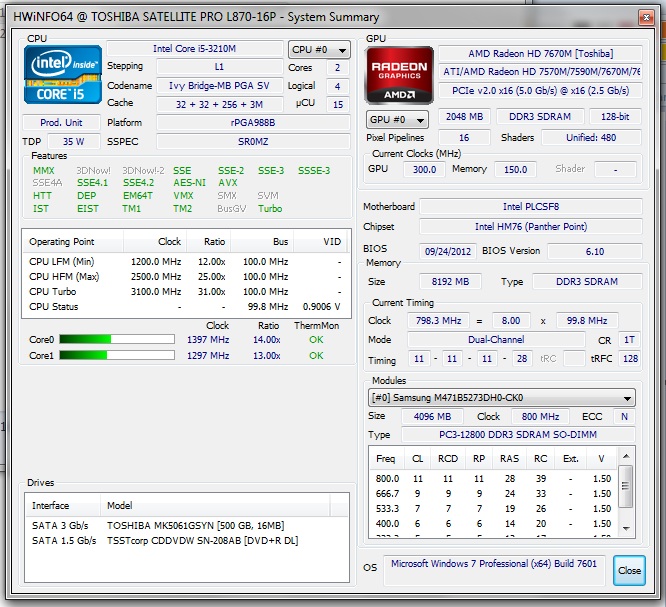
Task: Click the Model column header in Drives
Action: pos(215,505)
